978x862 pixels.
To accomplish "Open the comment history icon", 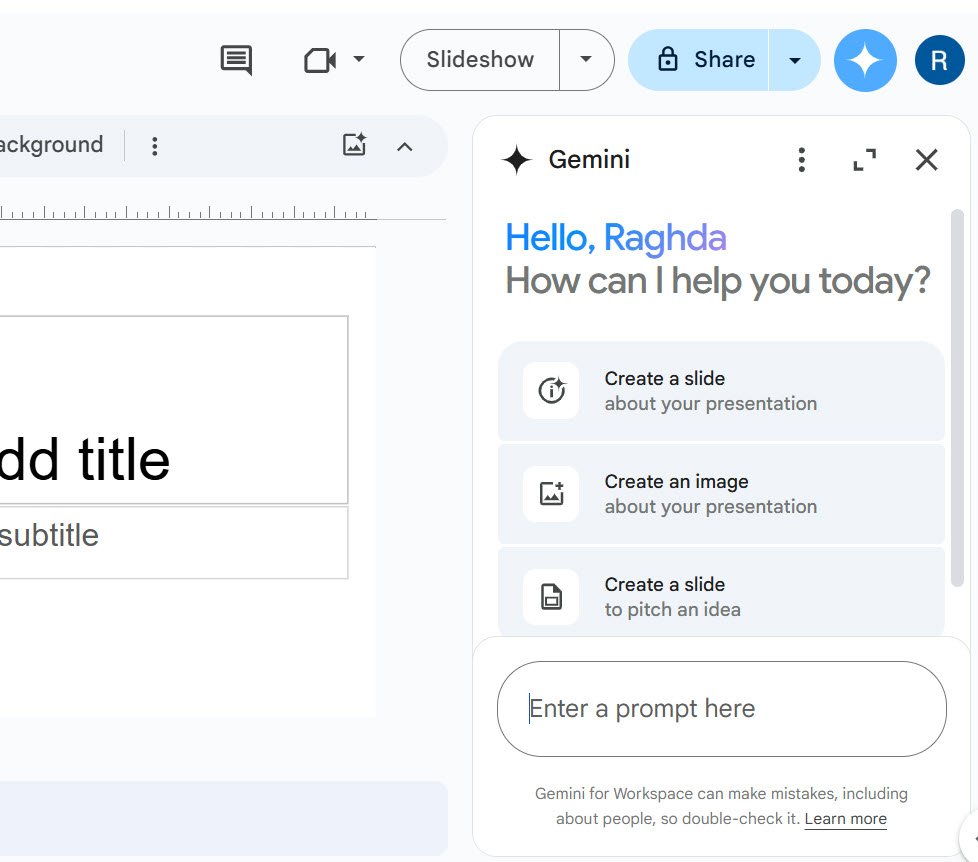I will click(236, 60).
